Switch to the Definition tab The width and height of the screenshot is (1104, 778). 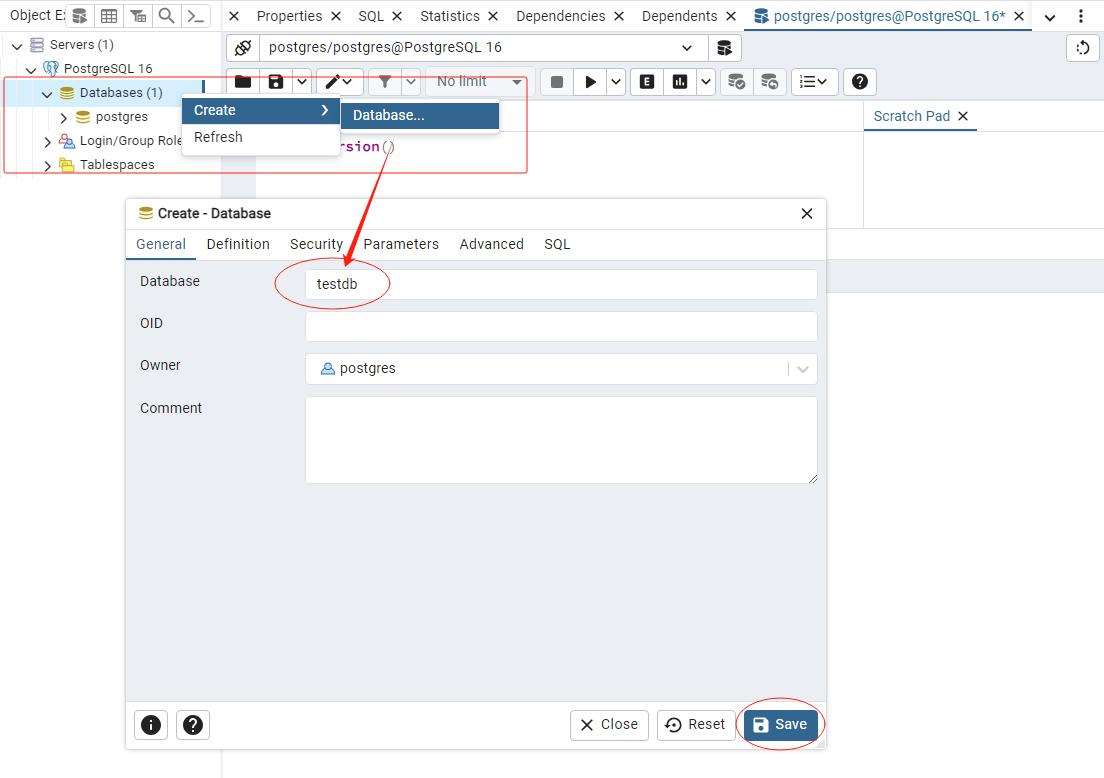[238, 244]
